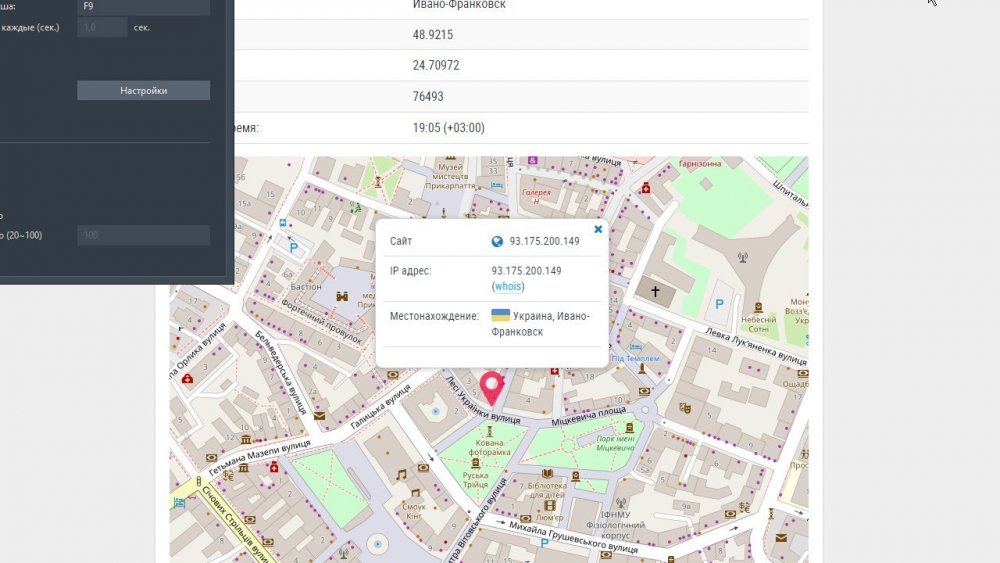Click the Левка Лук'яненка вулиця label

(x=756, y=347)
